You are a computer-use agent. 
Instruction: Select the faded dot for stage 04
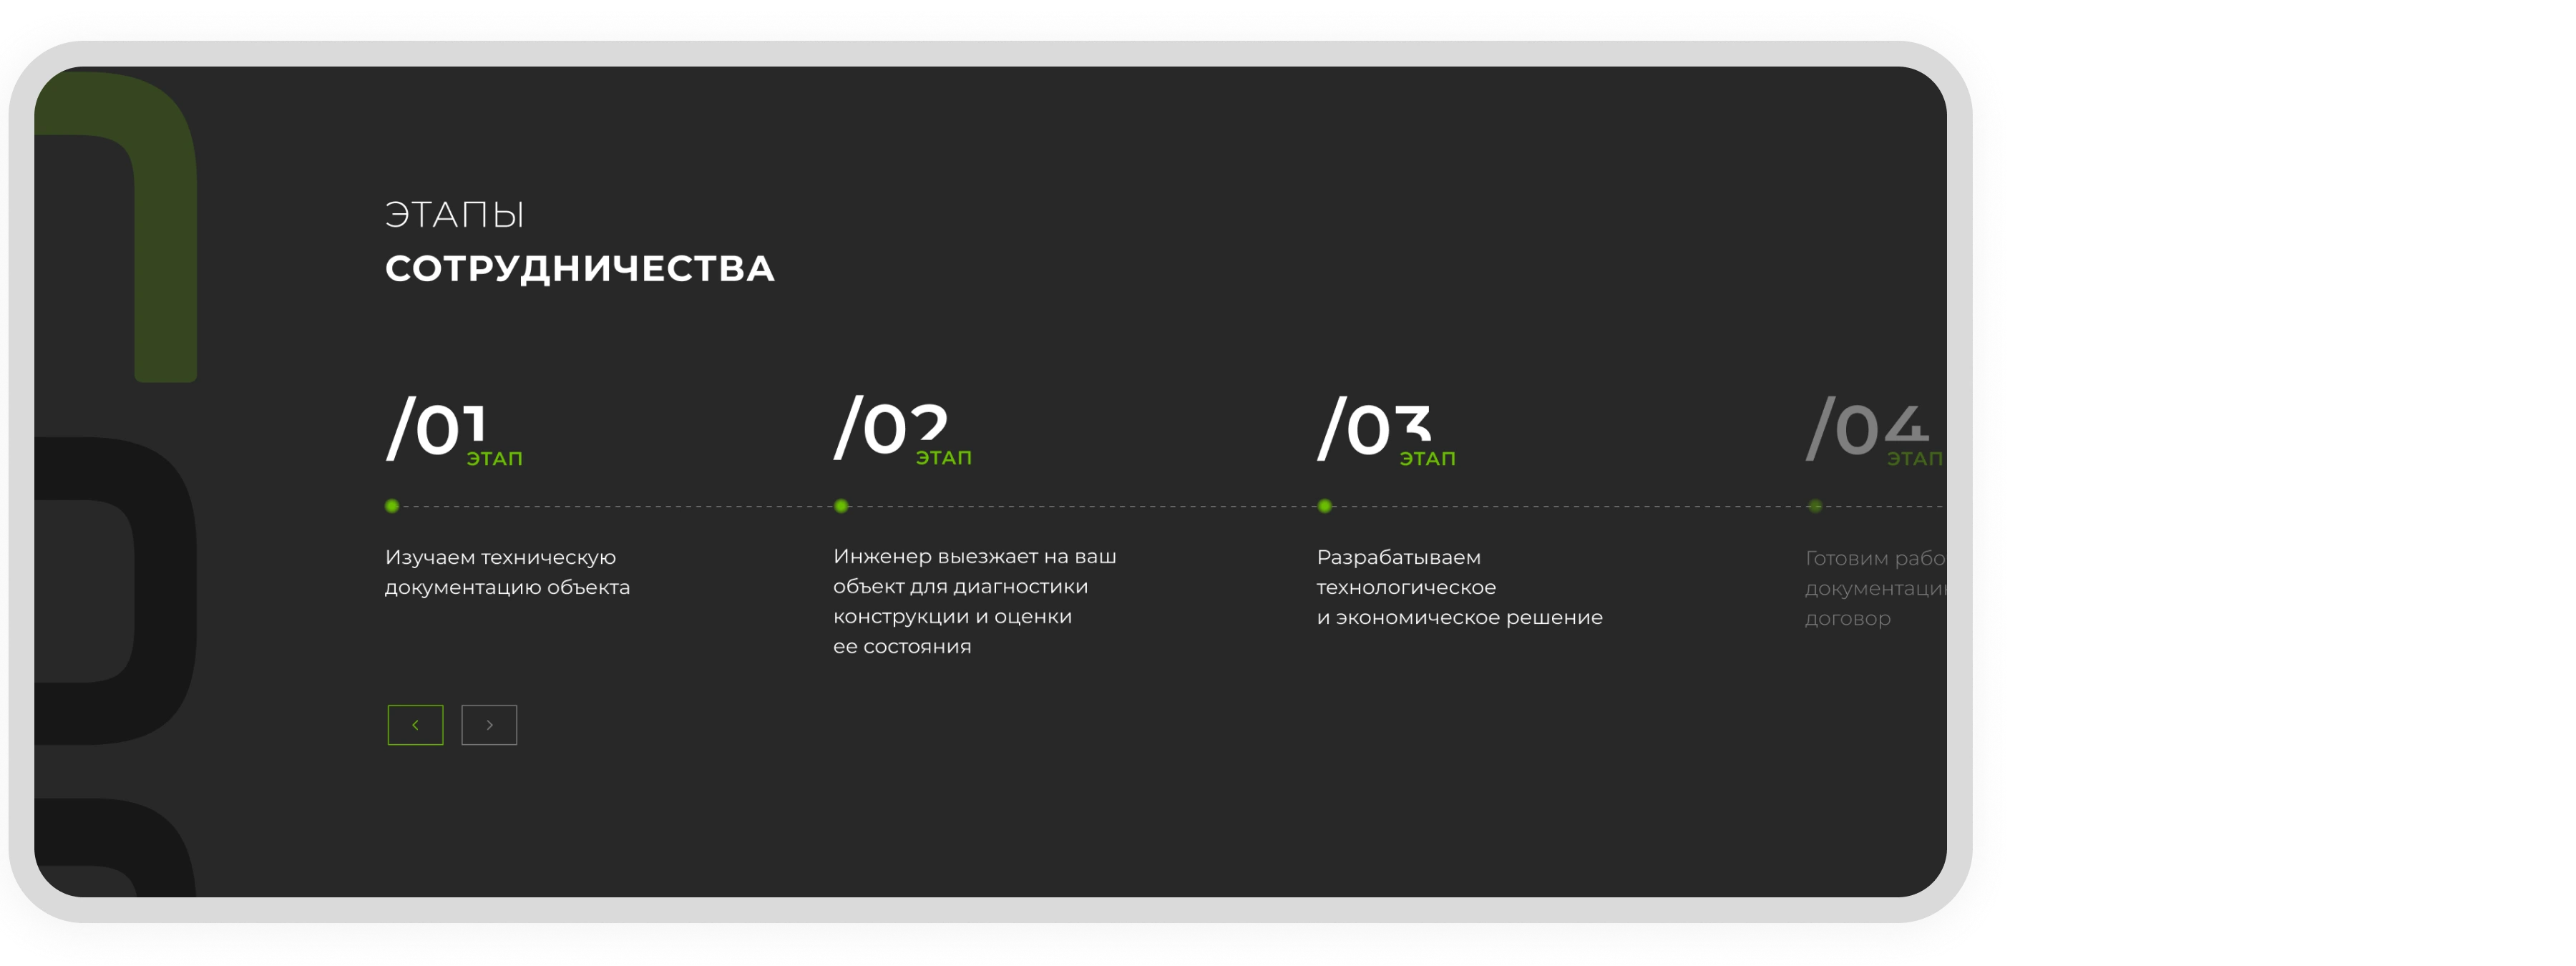1815,506
